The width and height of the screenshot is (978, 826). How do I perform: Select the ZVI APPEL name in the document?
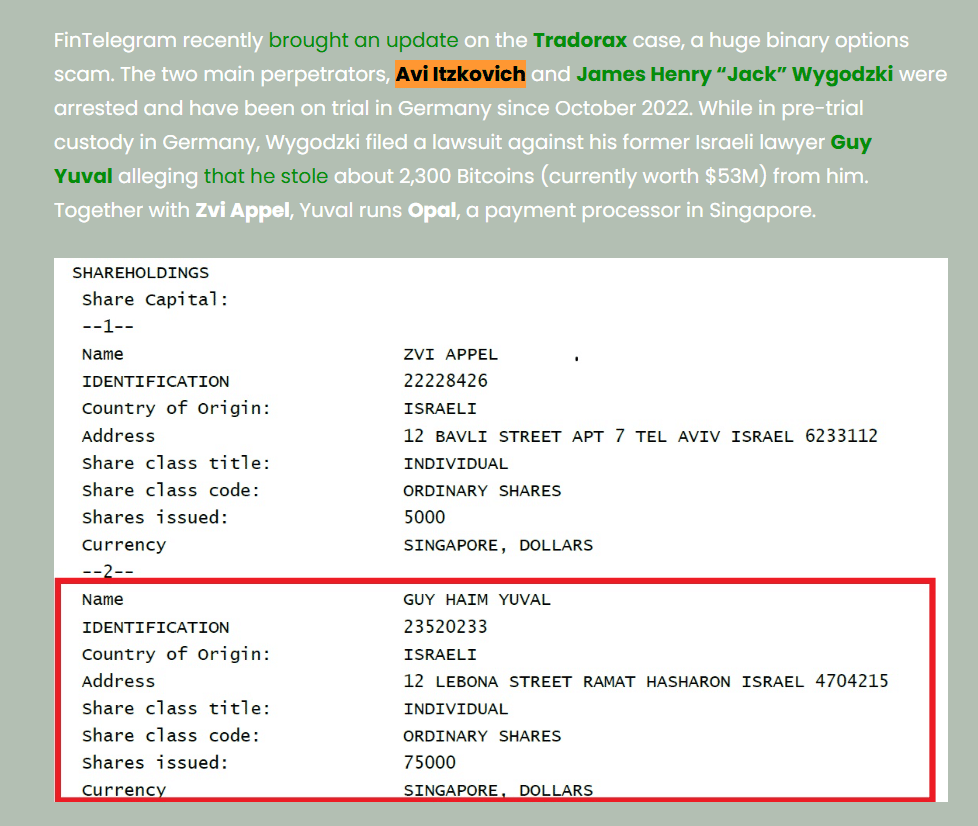[450, 354]
